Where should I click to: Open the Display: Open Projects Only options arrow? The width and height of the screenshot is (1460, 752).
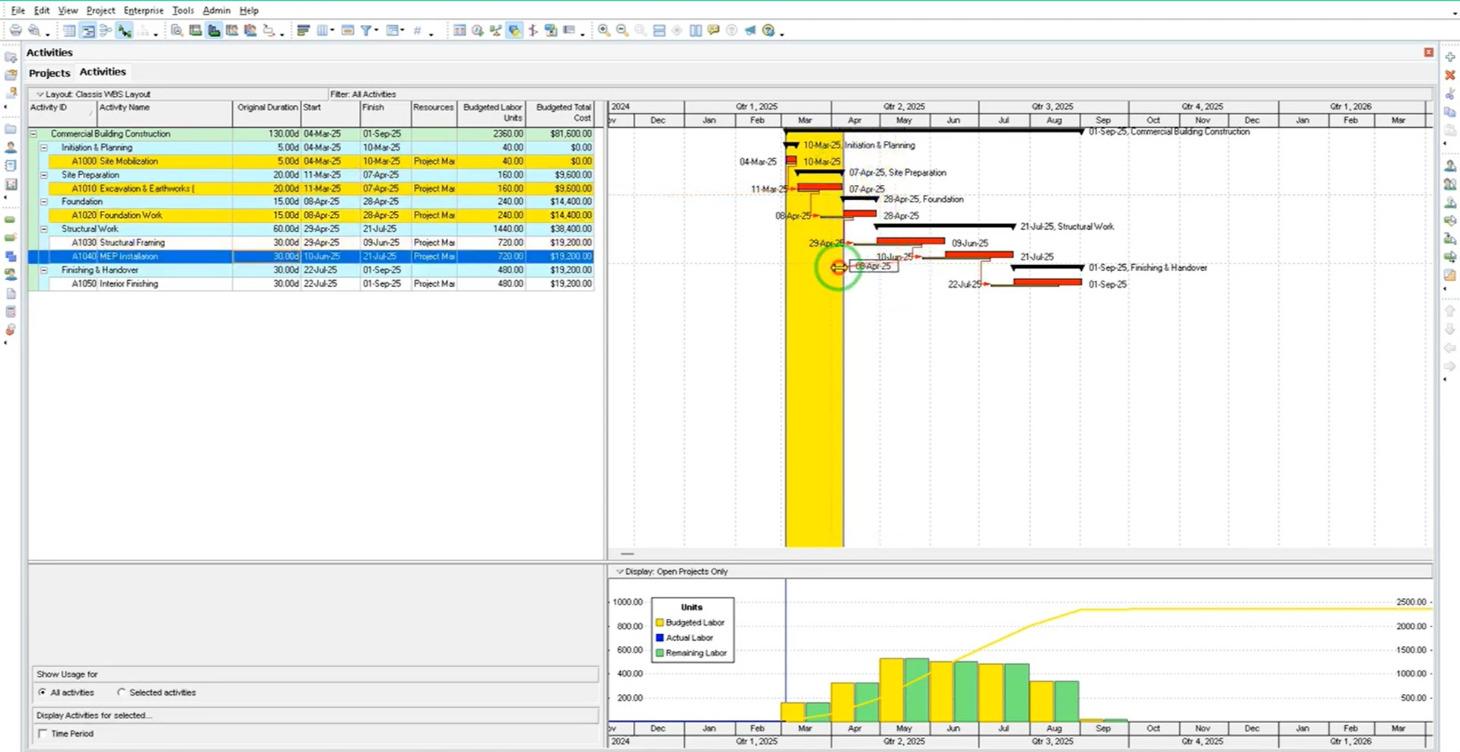(x=620, y=572)
